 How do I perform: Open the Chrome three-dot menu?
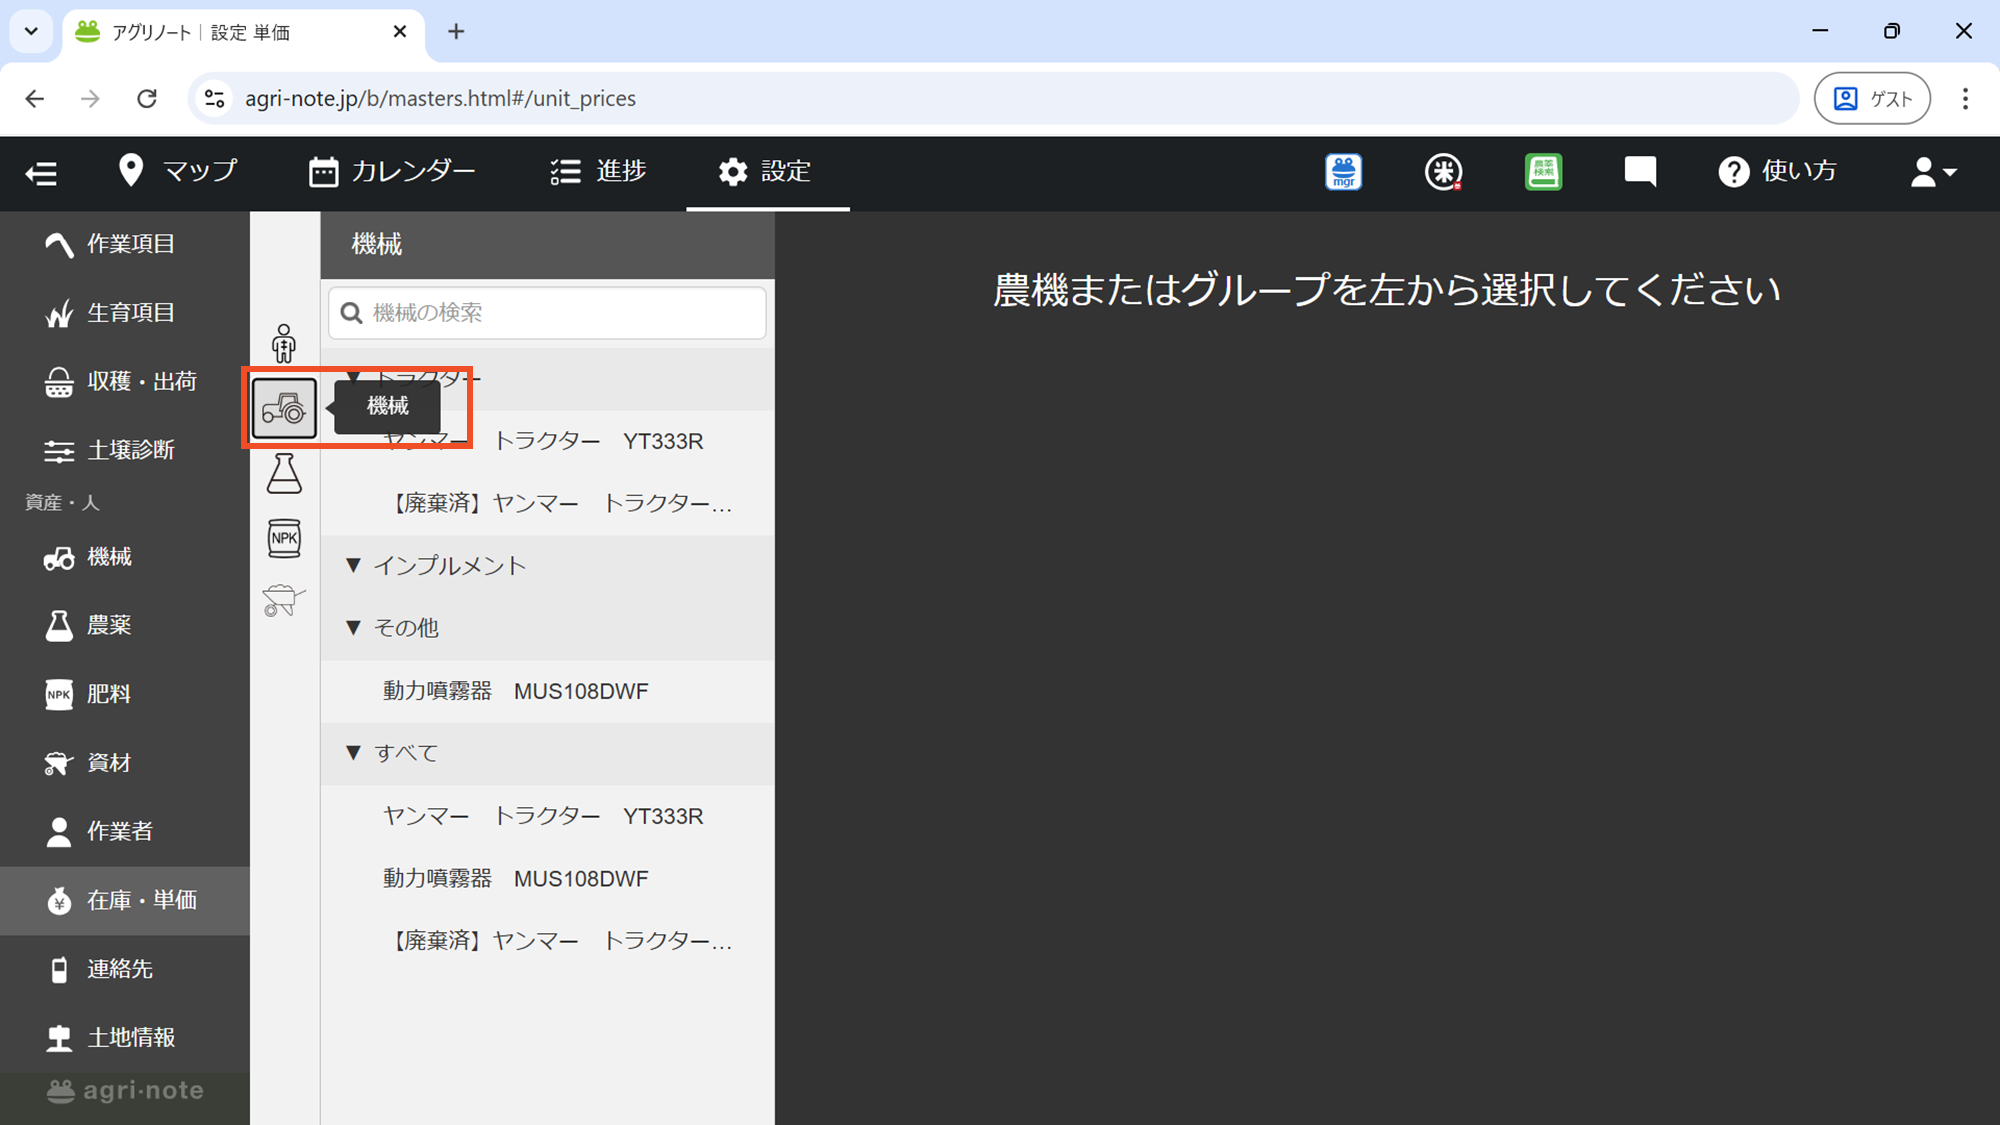[x=1965, y=98]
